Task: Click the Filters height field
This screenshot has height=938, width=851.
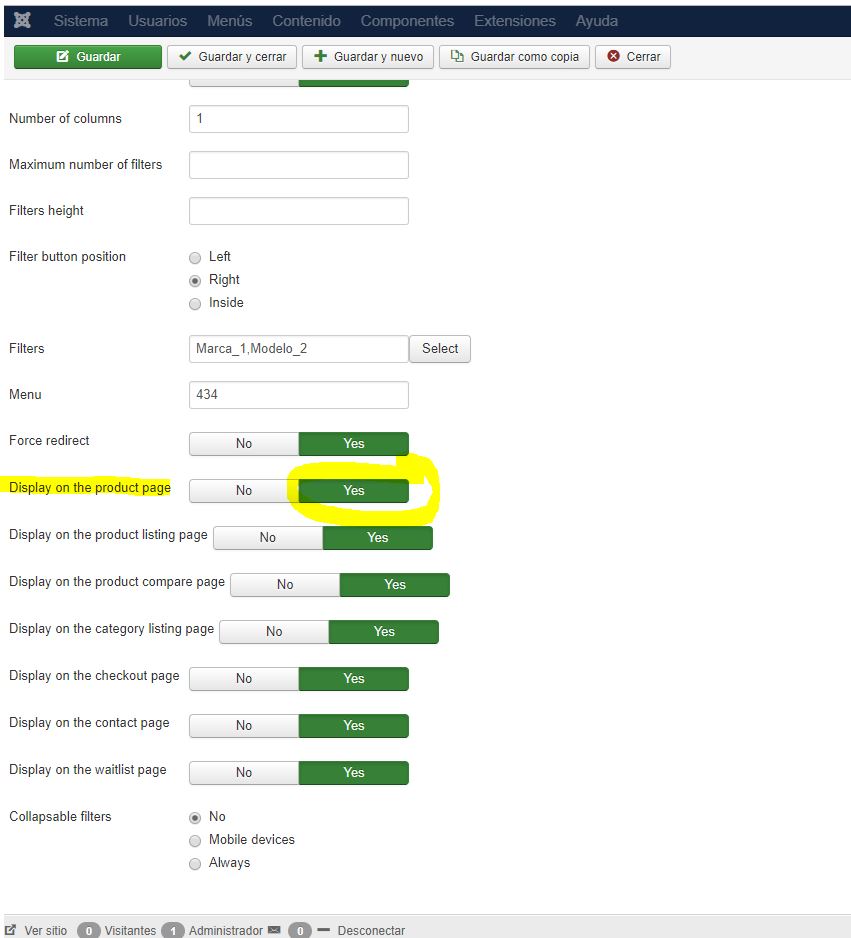Action: [x=299, y=211]
